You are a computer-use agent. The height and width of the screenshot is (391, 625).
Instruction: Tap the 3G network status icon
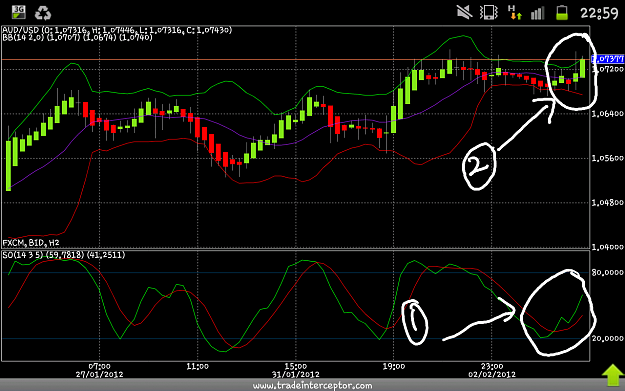point(18,12)
